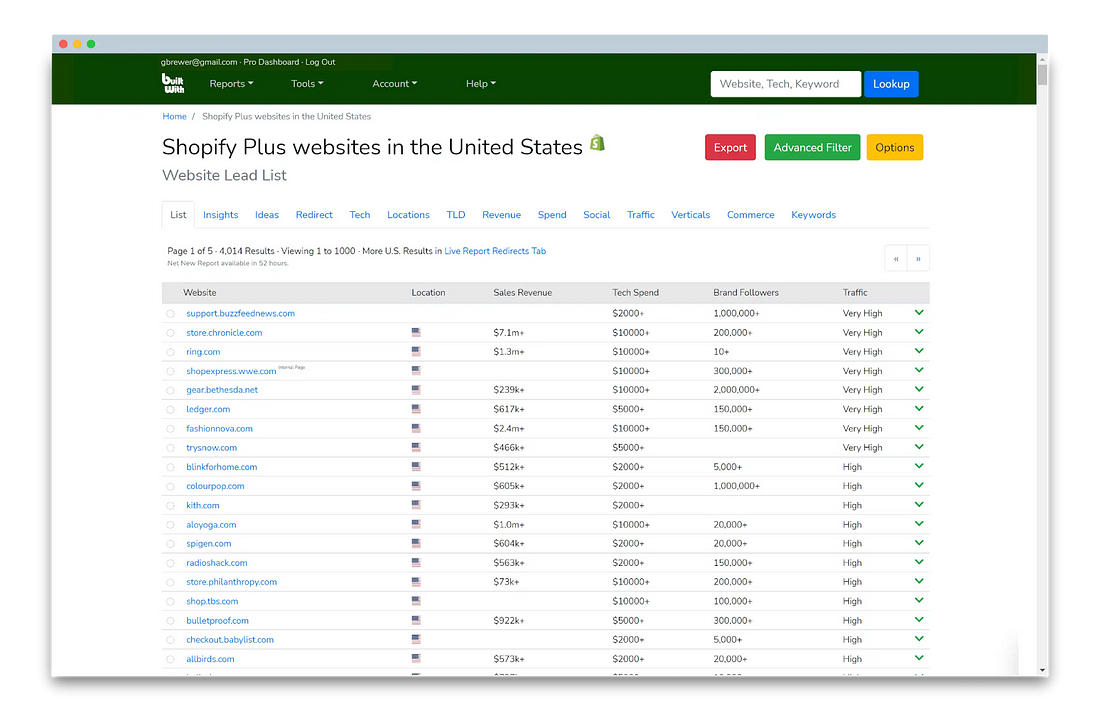Go to next page arrow »
Viewport: 1100px width, 711px height.
(x=918, y=259)
